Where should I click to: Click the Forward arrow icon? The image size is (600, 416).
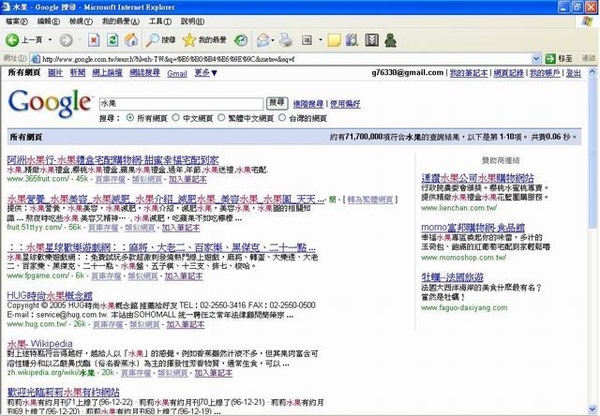(66, 40)
